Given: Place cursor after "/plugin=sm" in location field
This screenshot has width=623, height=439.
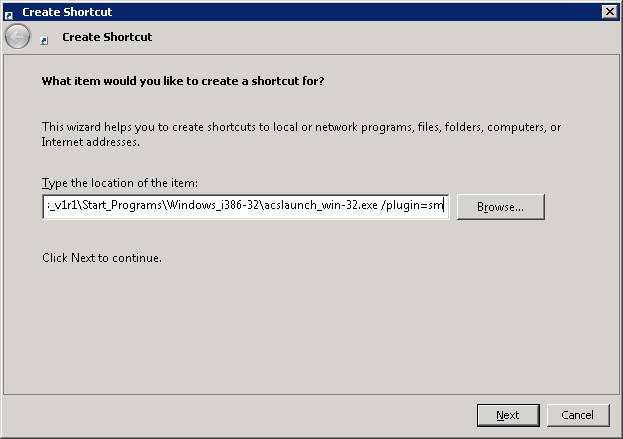Looking at the screenshot, I should coord(444,207).
